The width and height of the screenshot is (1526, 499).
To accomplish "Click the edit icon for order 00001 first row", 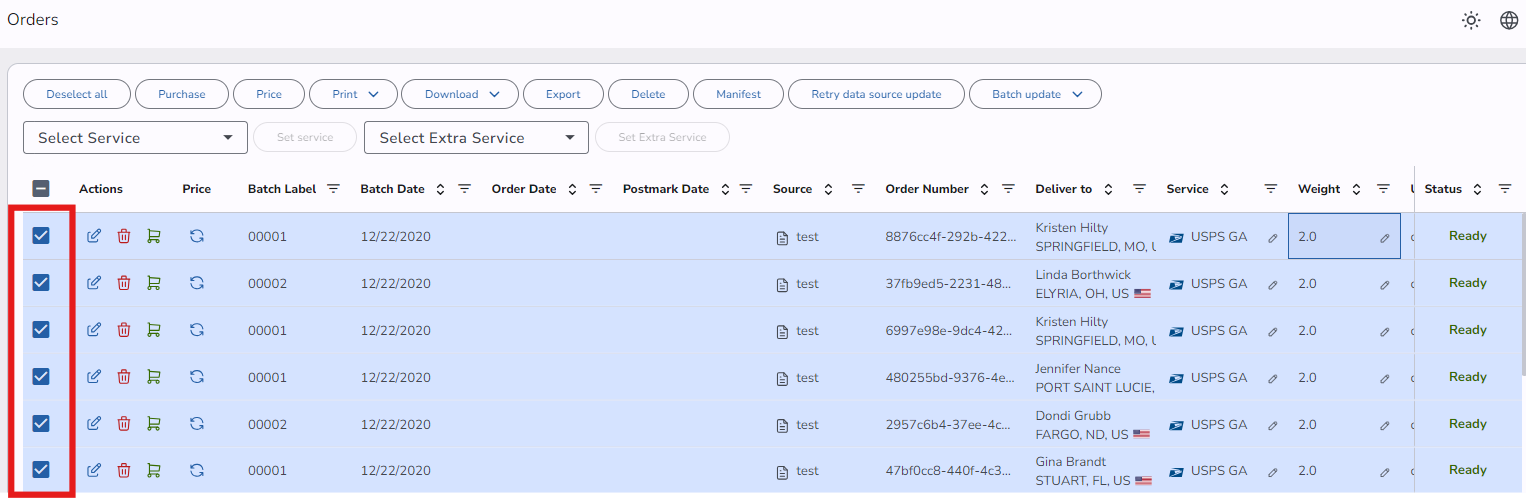I will click(x=94, y=236).
